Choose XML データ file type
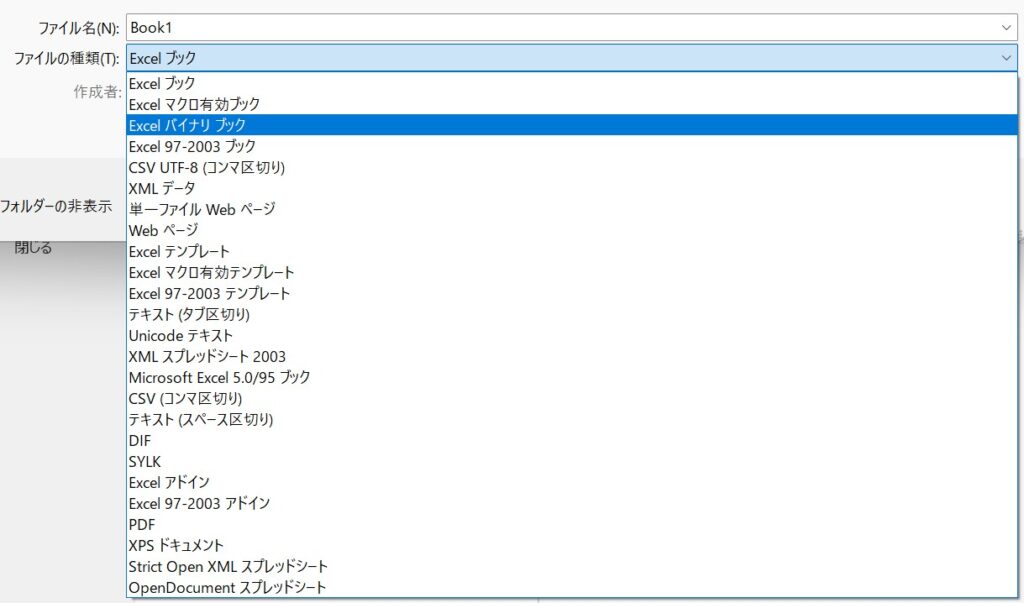 tap(162, 188)
